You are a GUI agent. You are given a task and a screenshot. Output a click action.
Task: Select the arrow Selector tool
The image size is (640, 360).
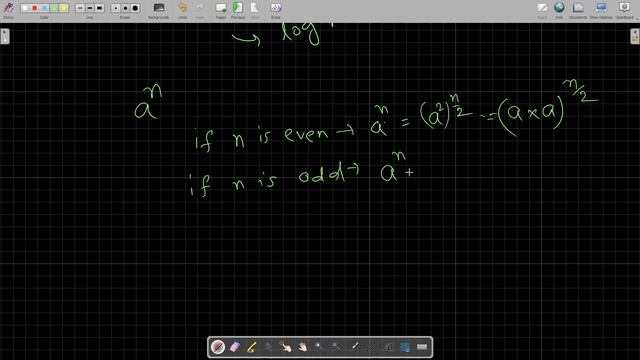click(x=269, y=347)
